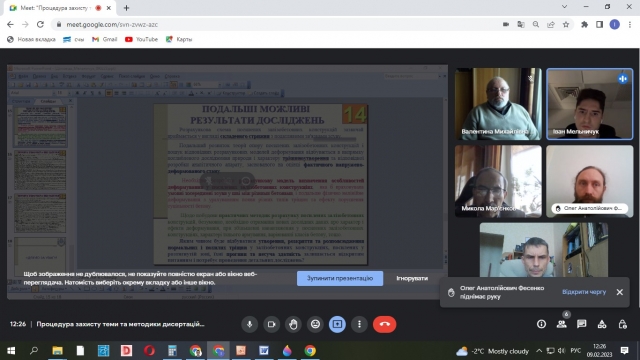Click Відкрити чергу link
The width and height of the screenshot is (640, 360).
point(584,292)
